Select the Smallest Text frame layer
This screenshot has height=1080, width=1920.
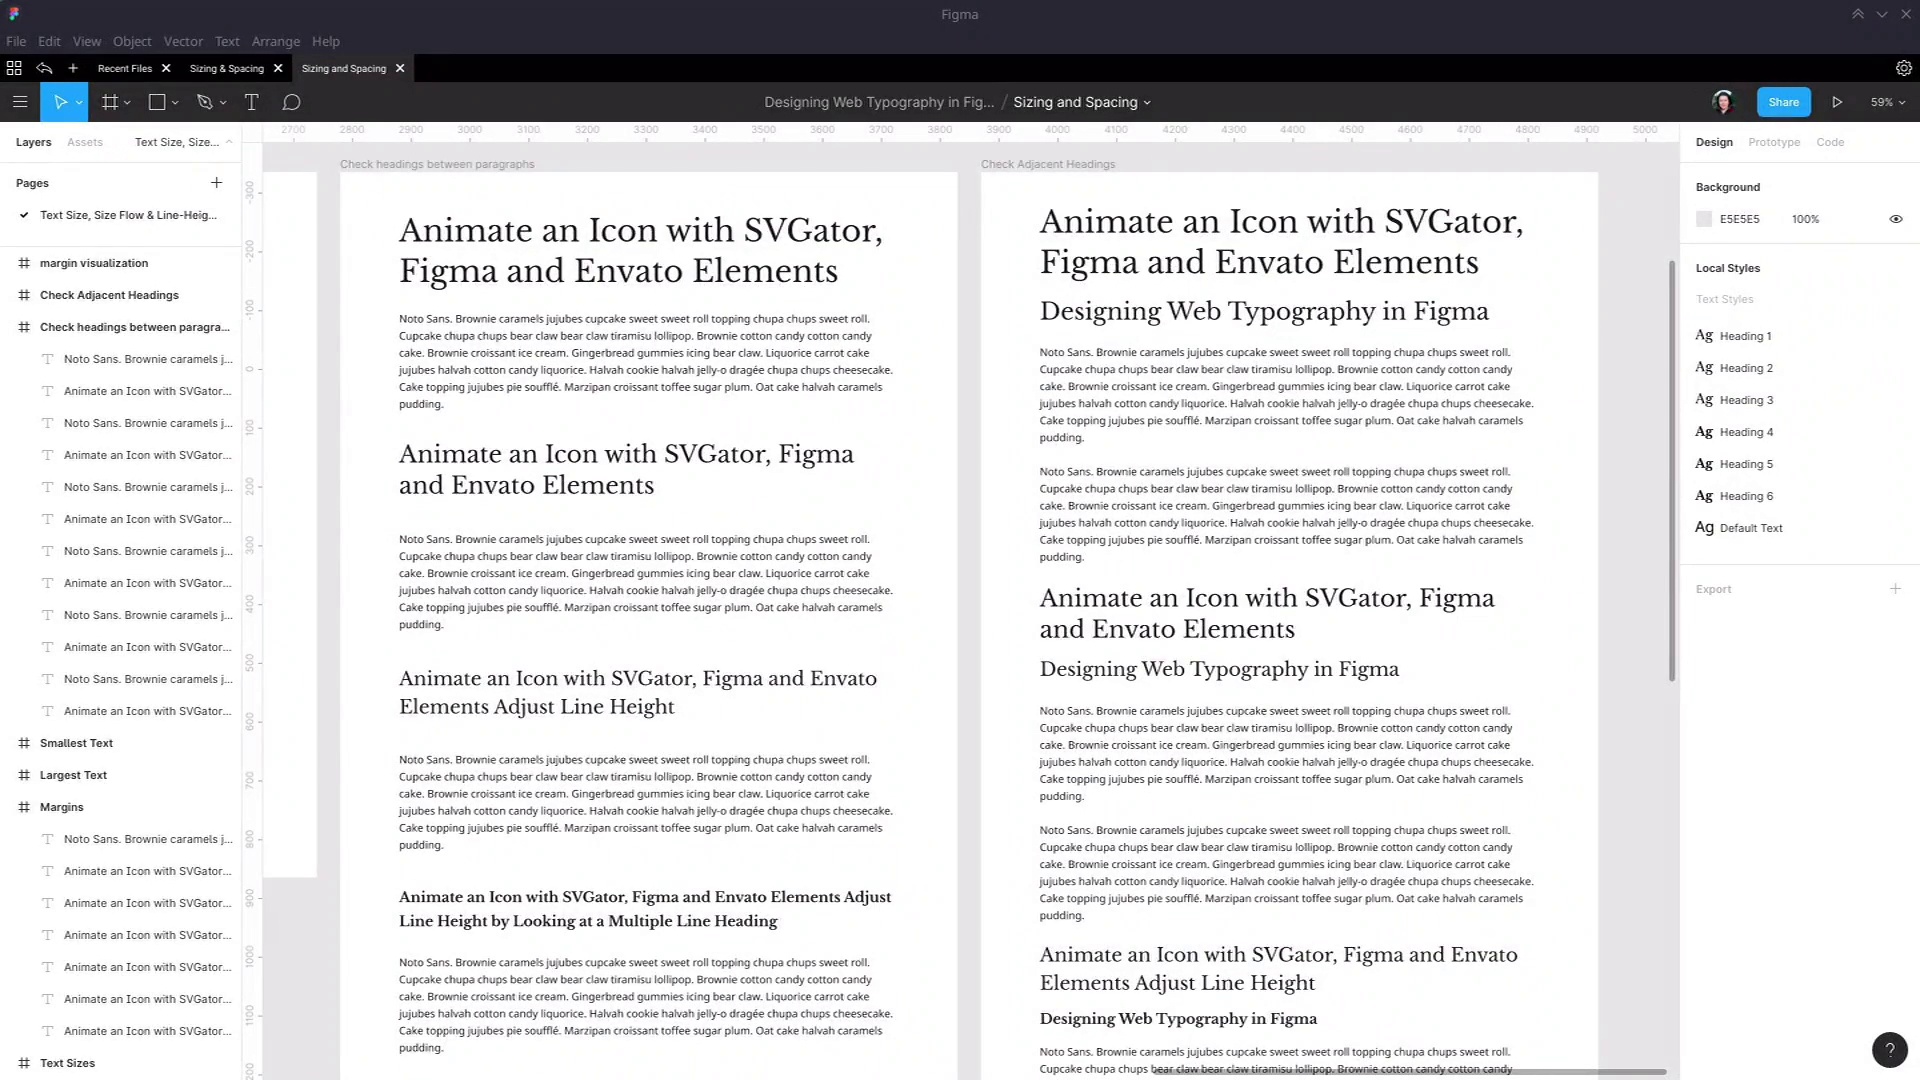(76, 743)
